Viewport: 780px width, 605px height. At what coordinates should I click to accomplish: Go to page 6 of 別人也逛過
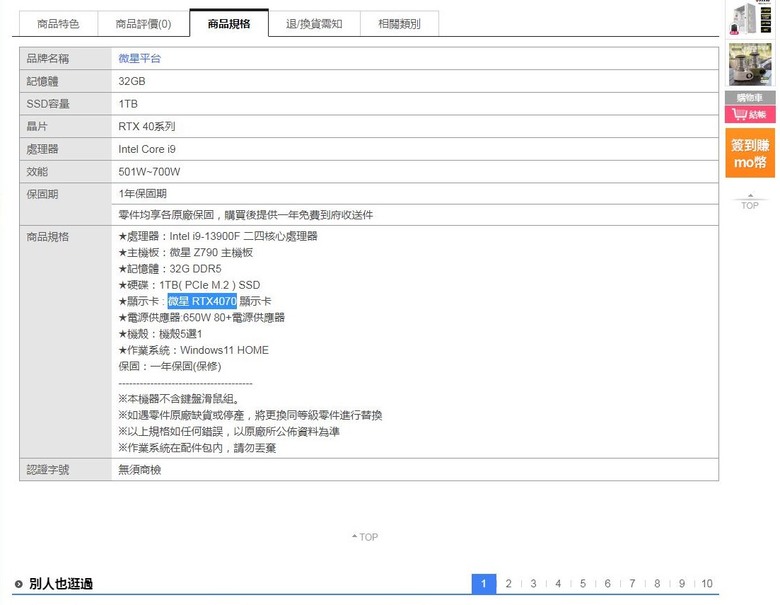coord(607,584)
